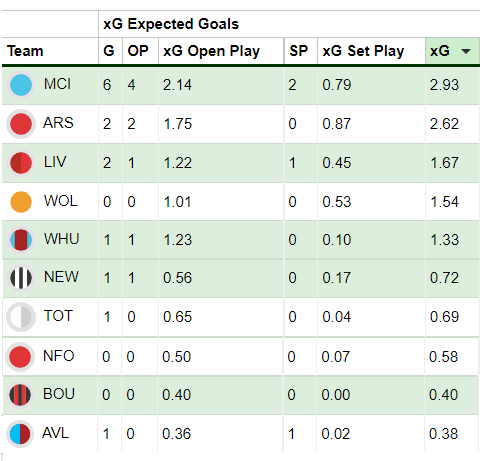Viewport: 480px width, 461px height.
Task: Click the G goals column header
Action: [109, 51]
